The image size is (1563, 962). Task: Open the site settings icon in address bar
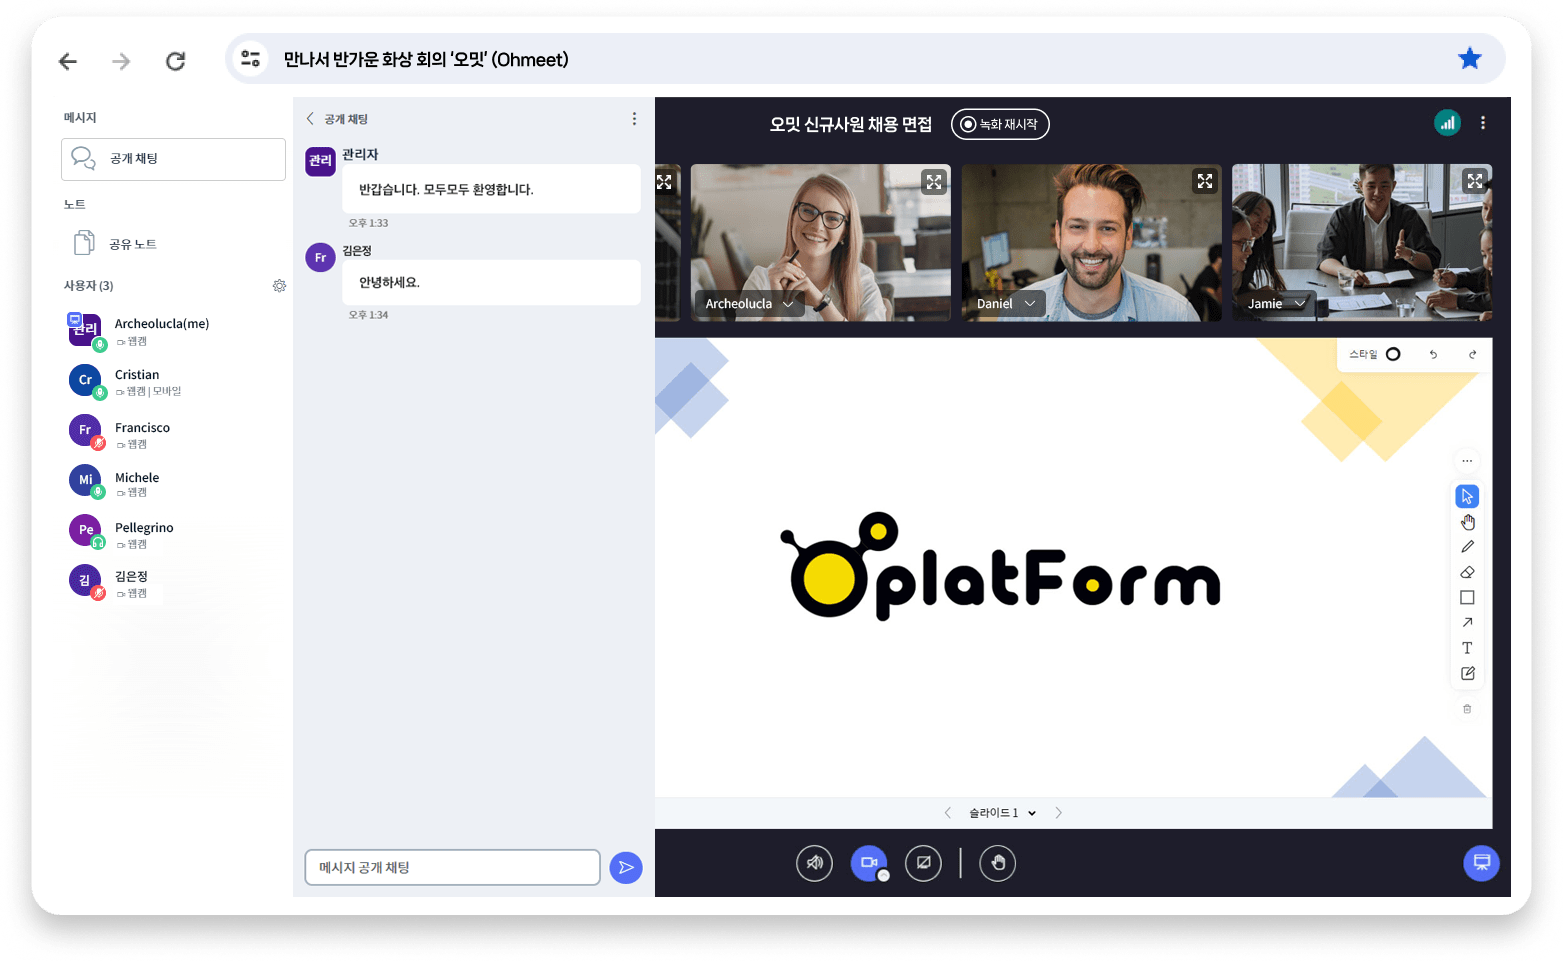pos(250,59)
